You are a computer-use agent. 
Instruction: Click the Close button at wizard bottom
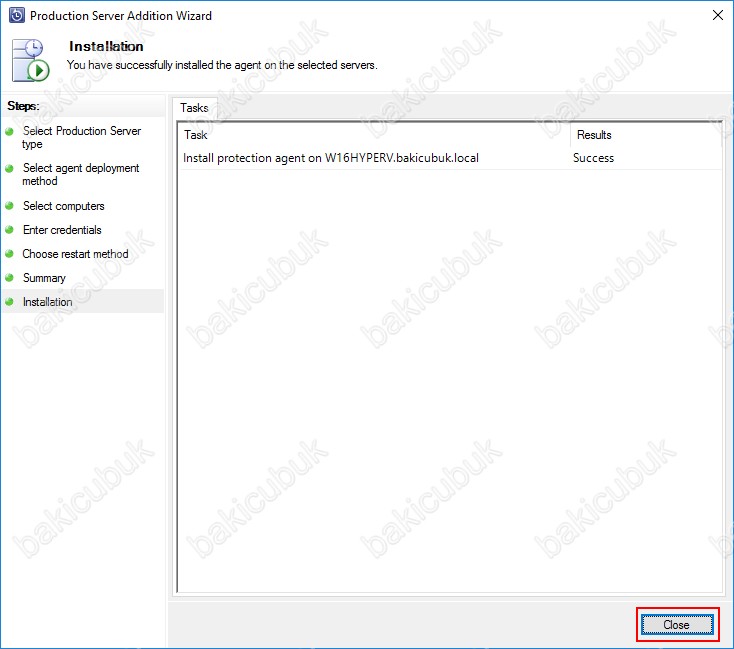677,624
